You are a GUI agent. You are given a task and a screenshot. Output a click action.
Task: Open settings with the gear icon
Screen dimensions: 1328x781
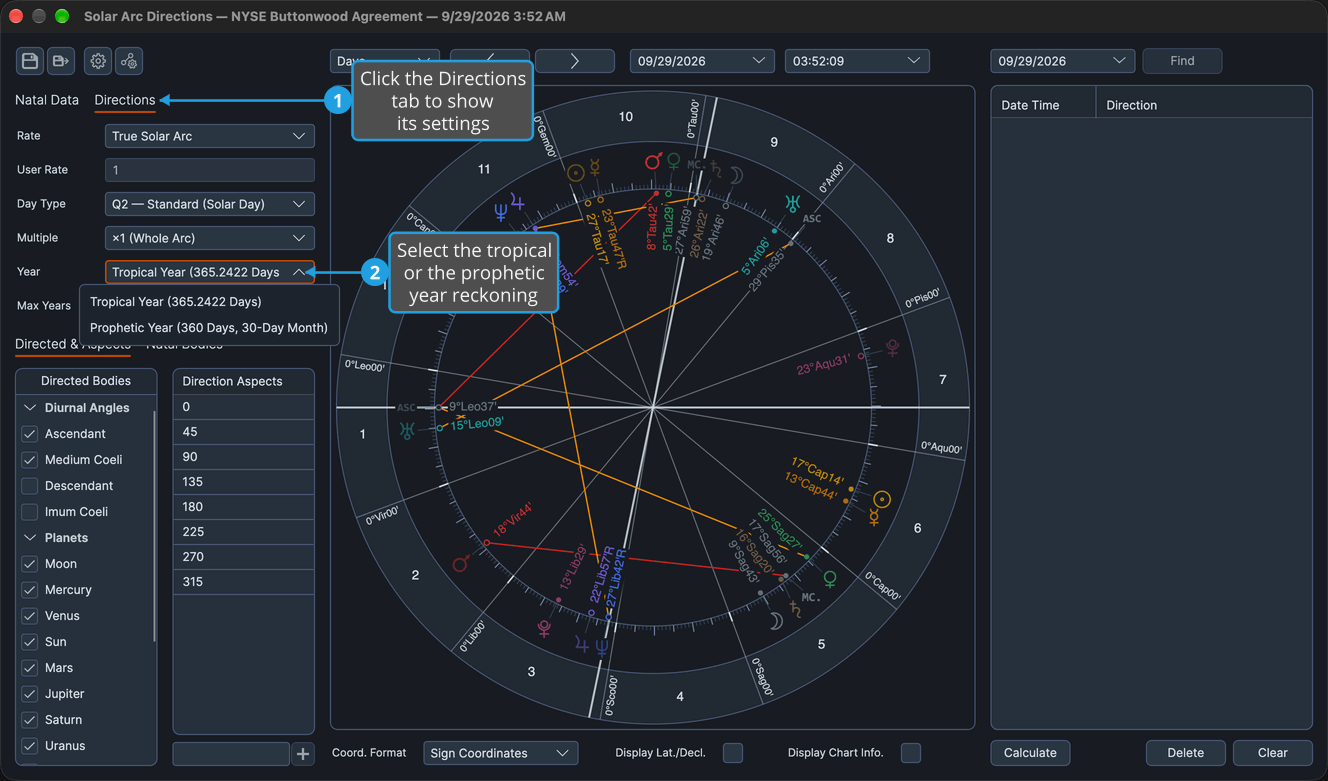pyautogui.click(x=98, y=61)
